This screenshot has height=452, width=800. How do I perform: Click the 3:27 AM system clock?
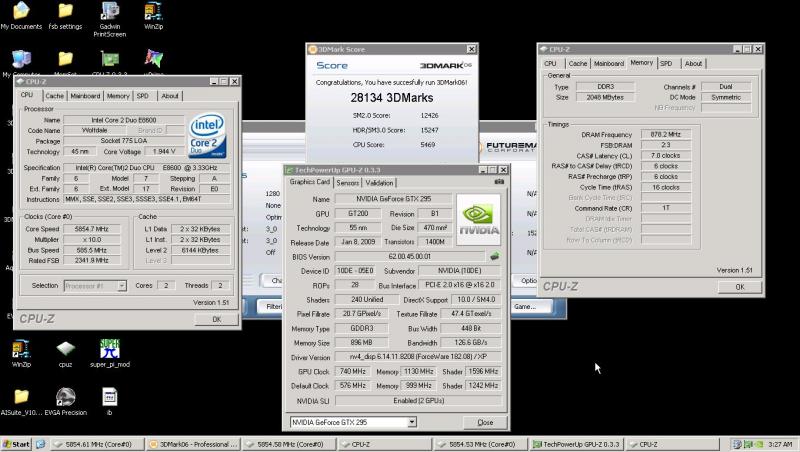coord(780,444)
